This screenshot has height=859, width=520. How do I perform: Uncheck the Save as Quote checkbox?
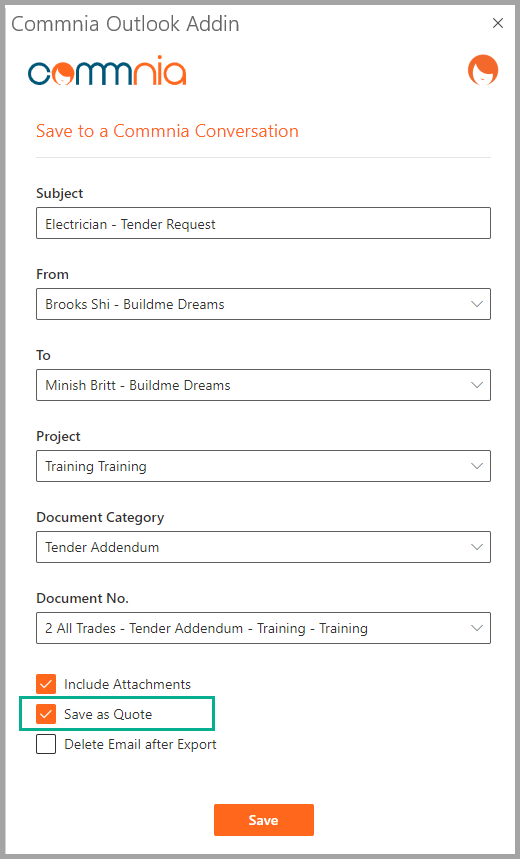(46, 714)
